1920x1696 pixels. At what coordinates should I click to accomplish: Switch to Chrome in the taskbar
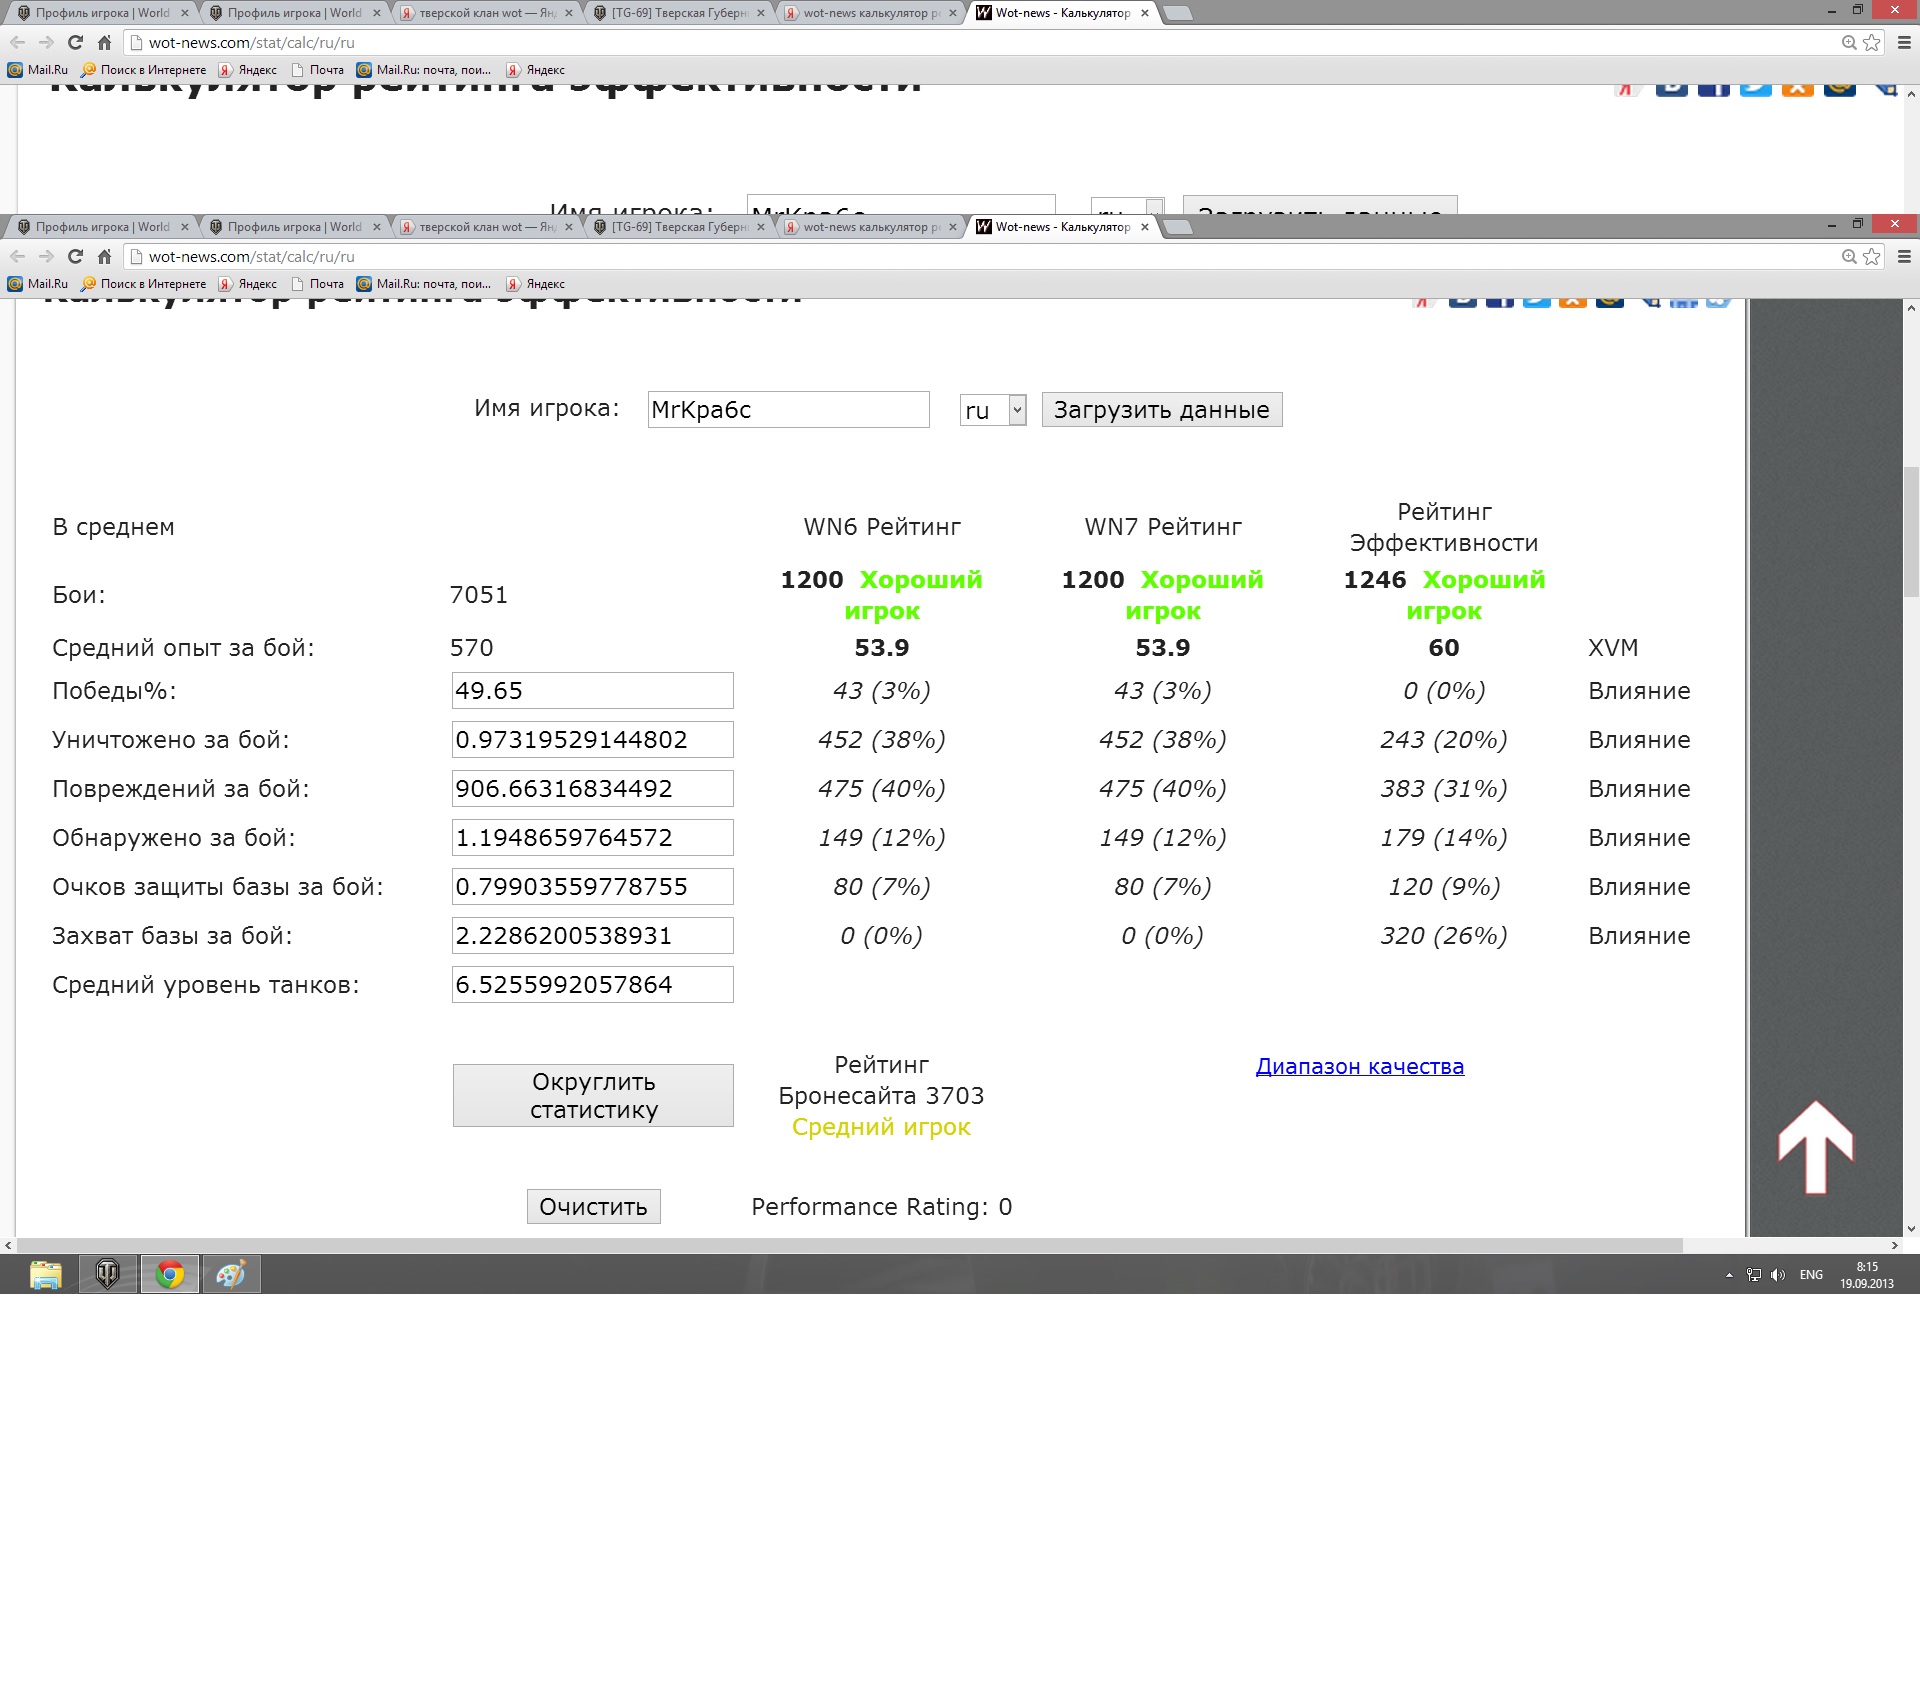click(x=170, y=1274)
